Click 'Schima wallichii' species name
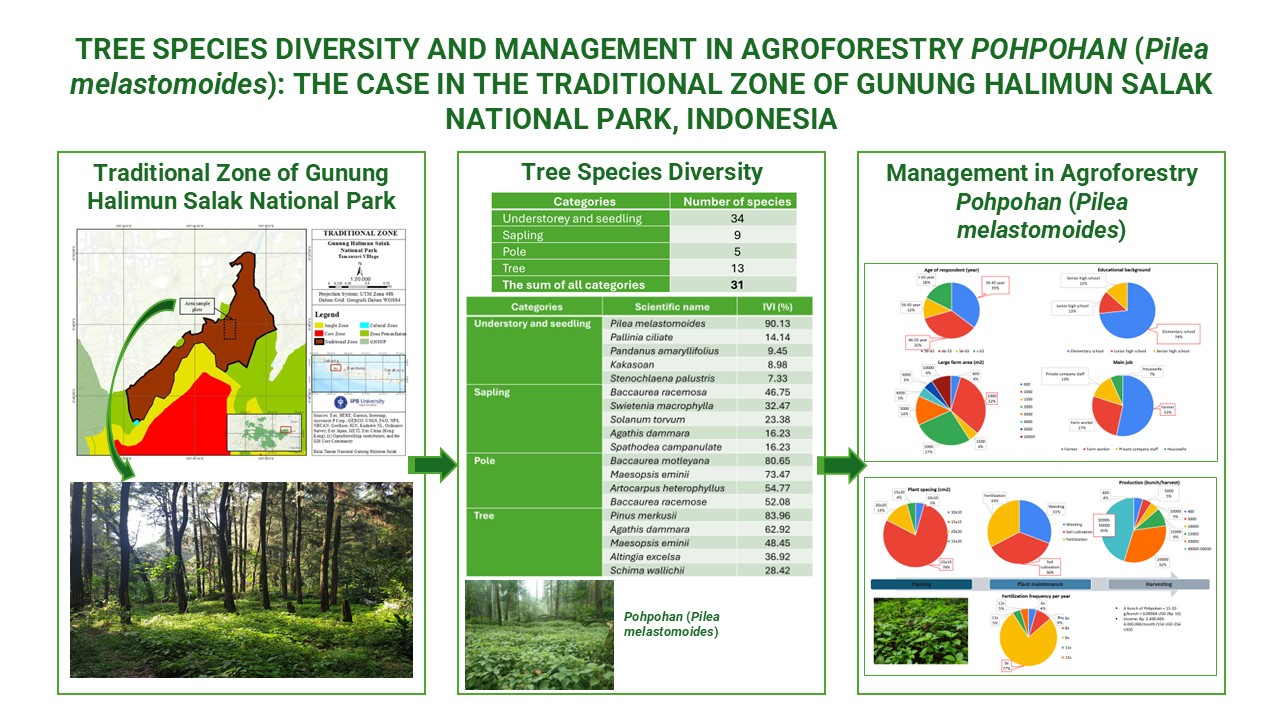 [646, 570]
